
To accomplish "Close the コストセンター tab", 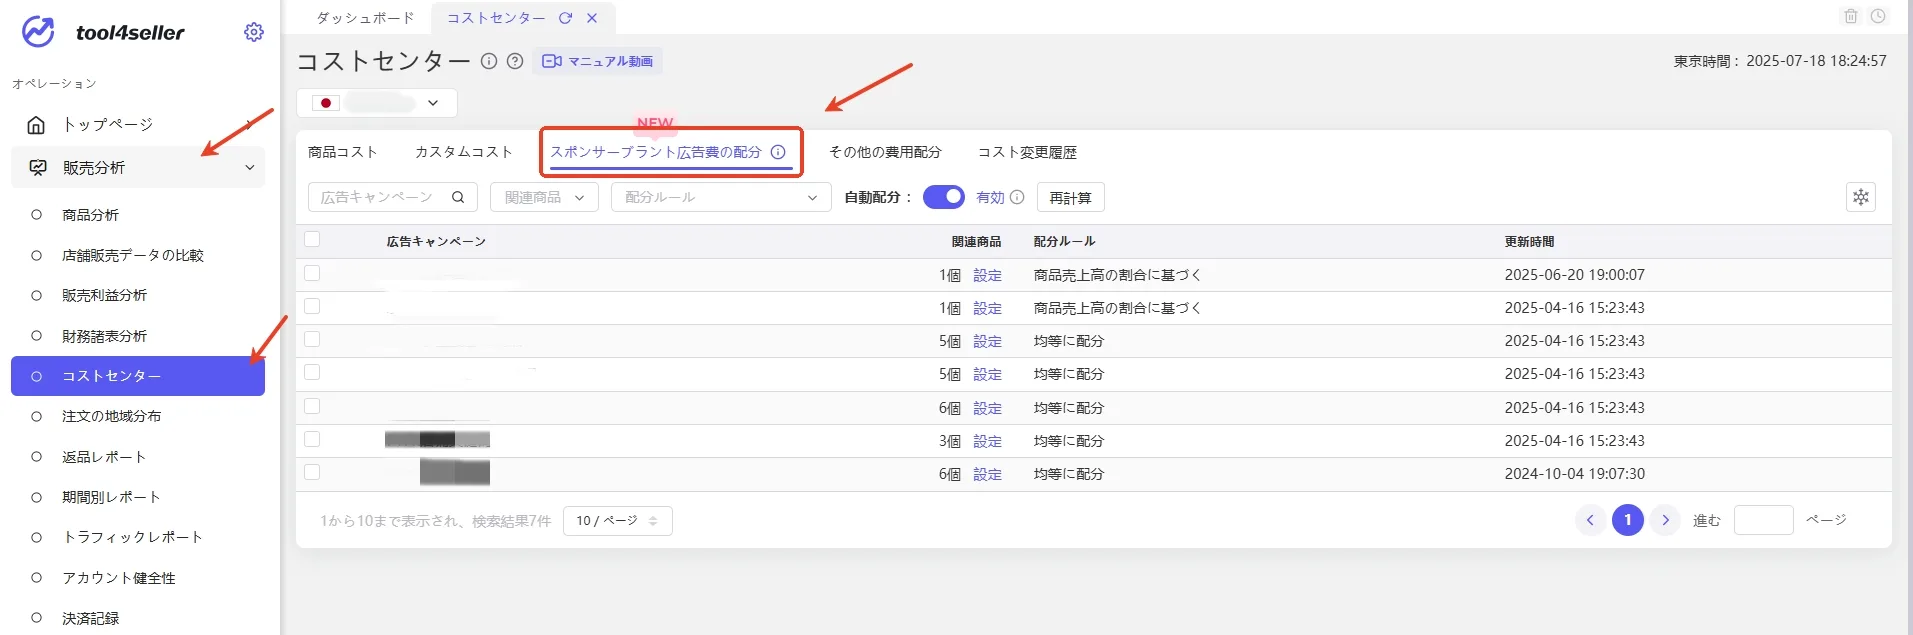I will click(x=592, y=18).
